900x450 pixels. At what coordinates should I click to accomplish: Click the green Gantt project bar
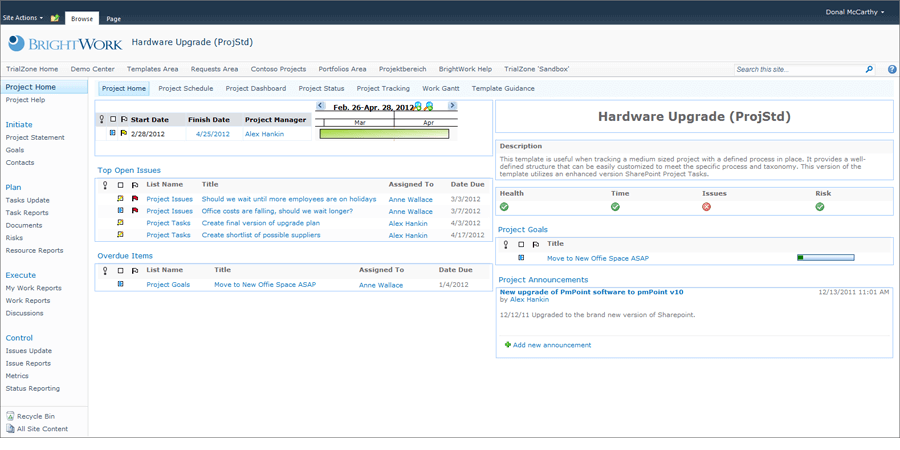(x=384, y=134)
